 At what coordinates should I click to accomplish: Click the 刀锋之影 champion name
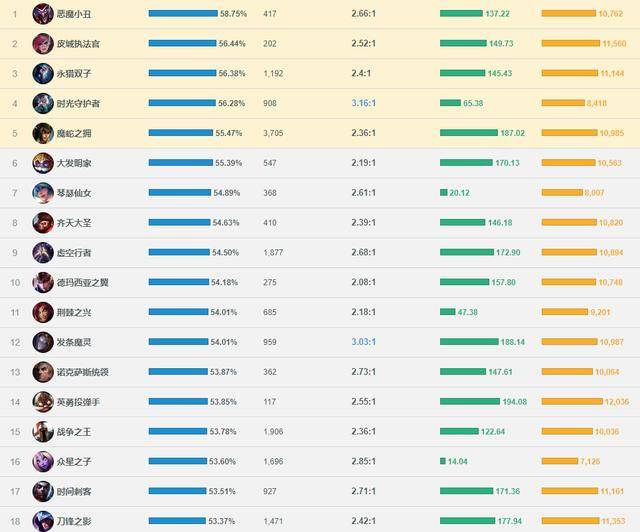pos(74,521)
